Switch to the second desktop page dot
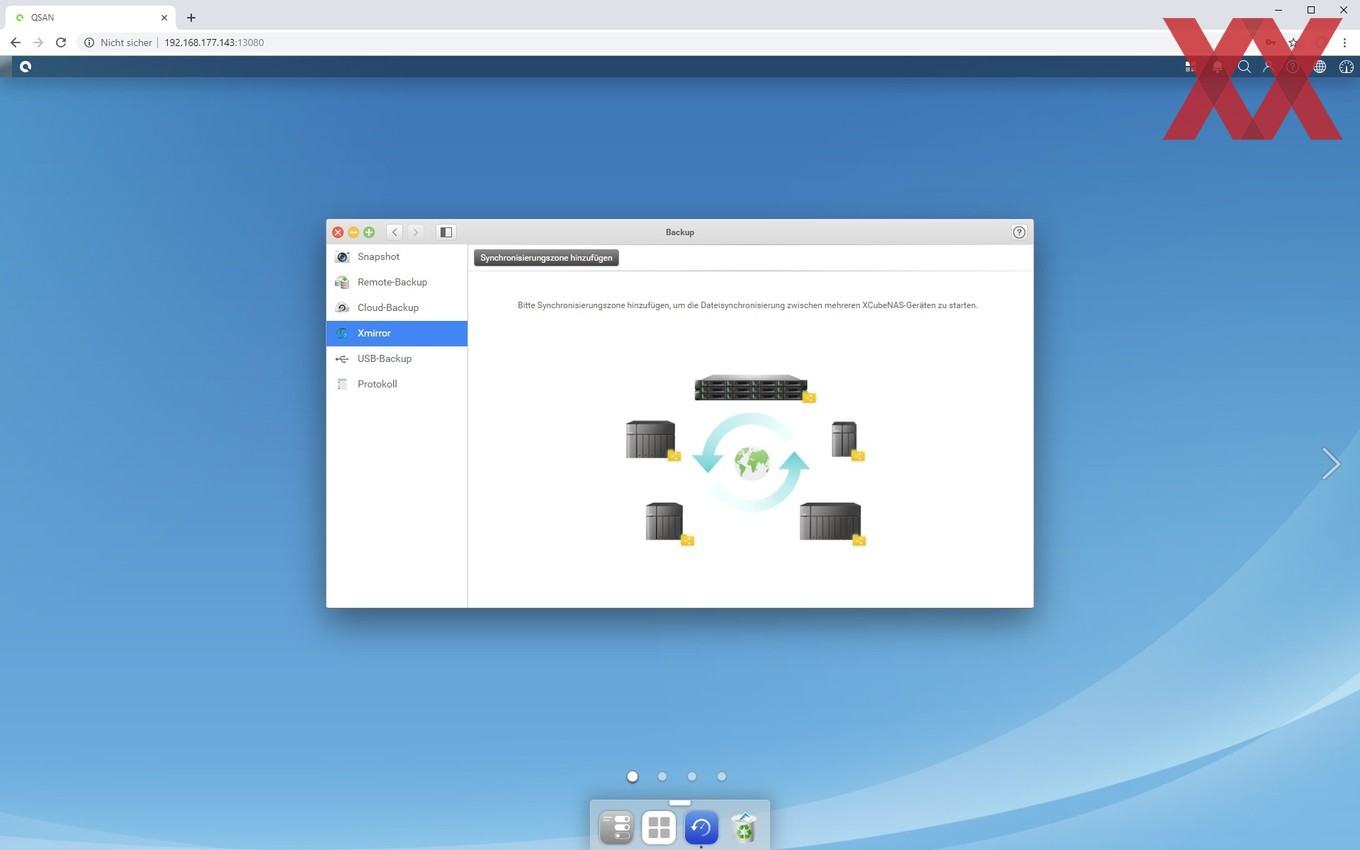This screenshot has height=850, width=1360. pos(662,776)
